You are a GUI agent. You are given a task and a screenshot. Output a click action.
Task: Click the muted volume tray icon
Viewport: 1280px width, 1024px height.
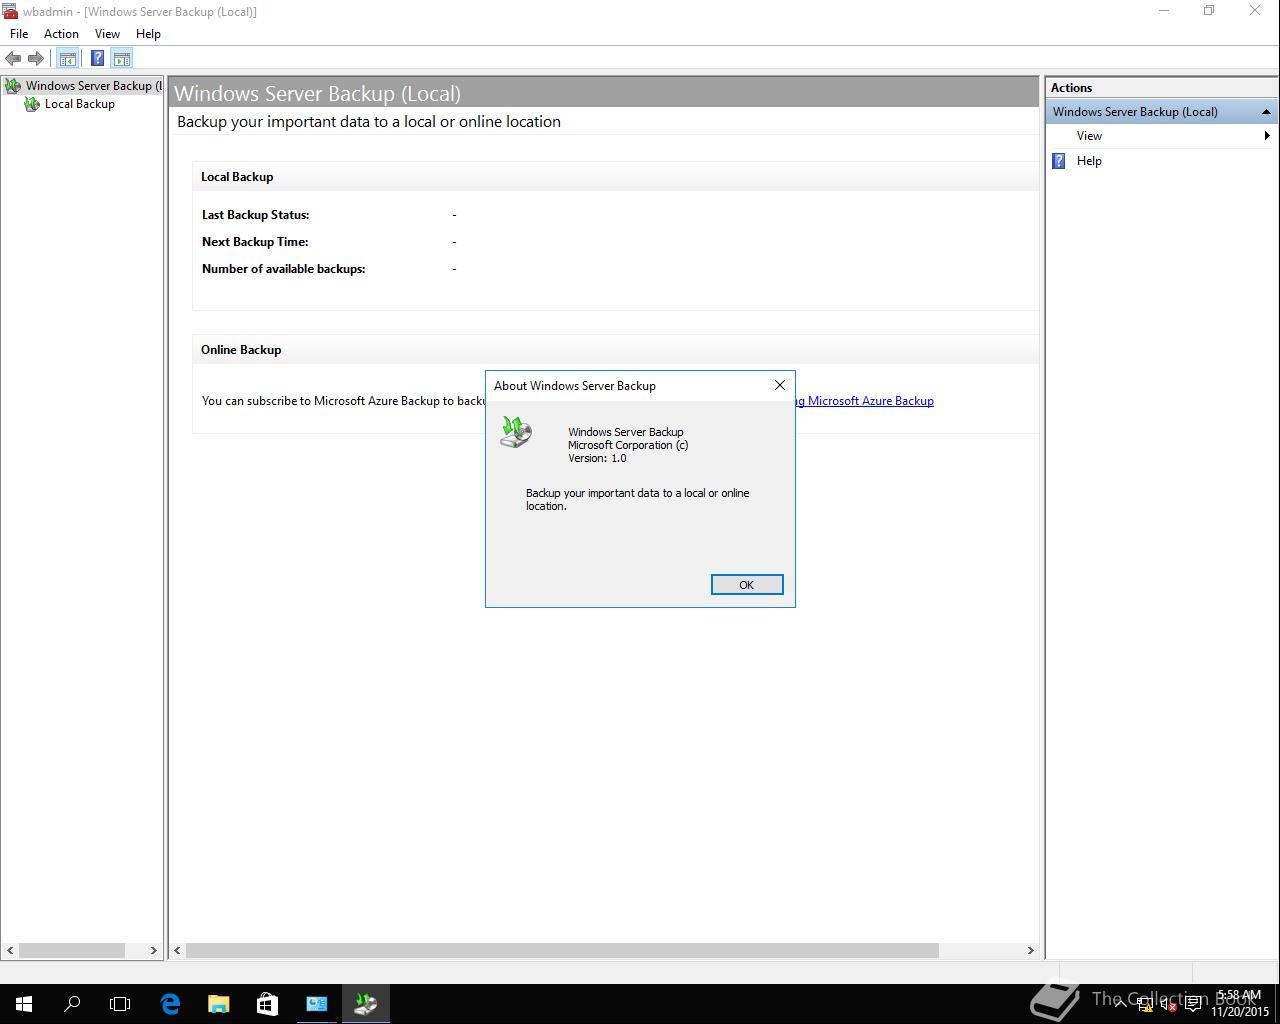coord(1169,1004)
